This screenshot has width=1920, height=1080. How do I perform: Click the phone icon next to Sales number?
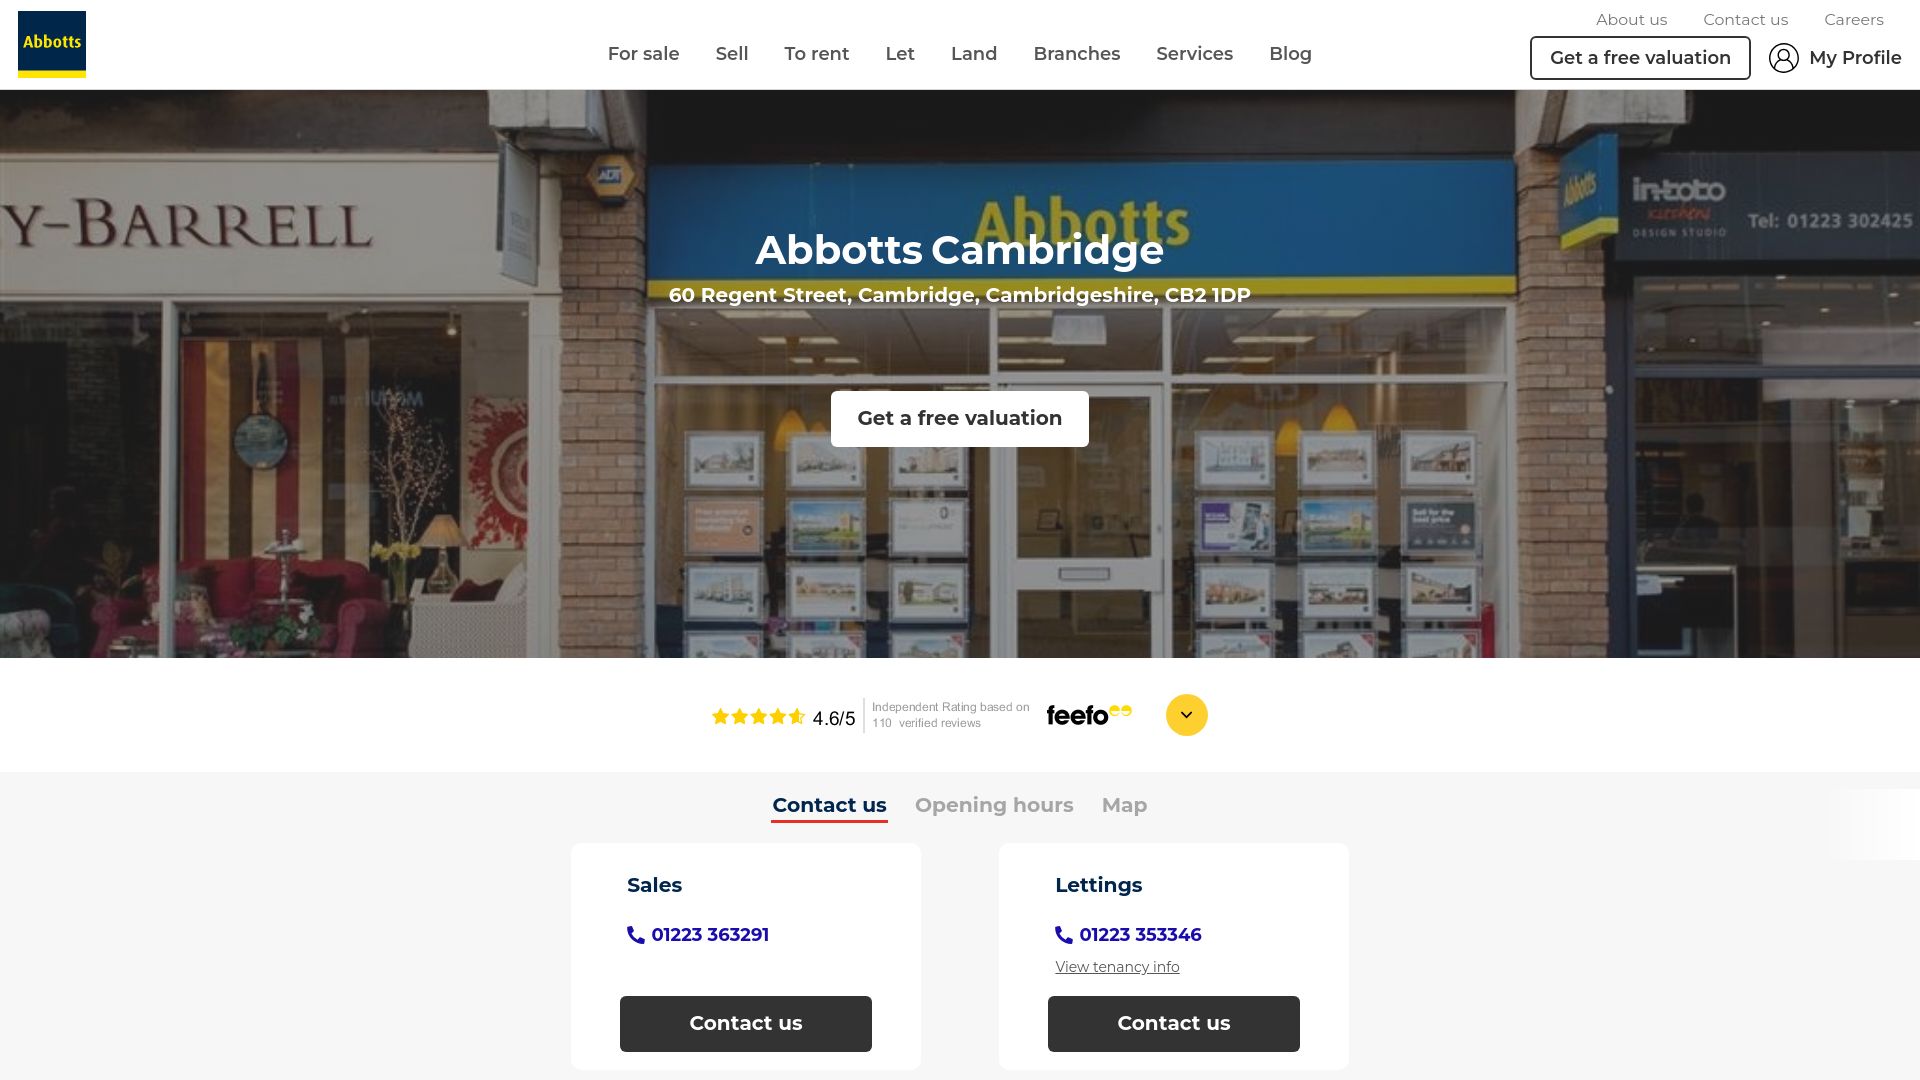pyautogui.click(x=636, y=935)
